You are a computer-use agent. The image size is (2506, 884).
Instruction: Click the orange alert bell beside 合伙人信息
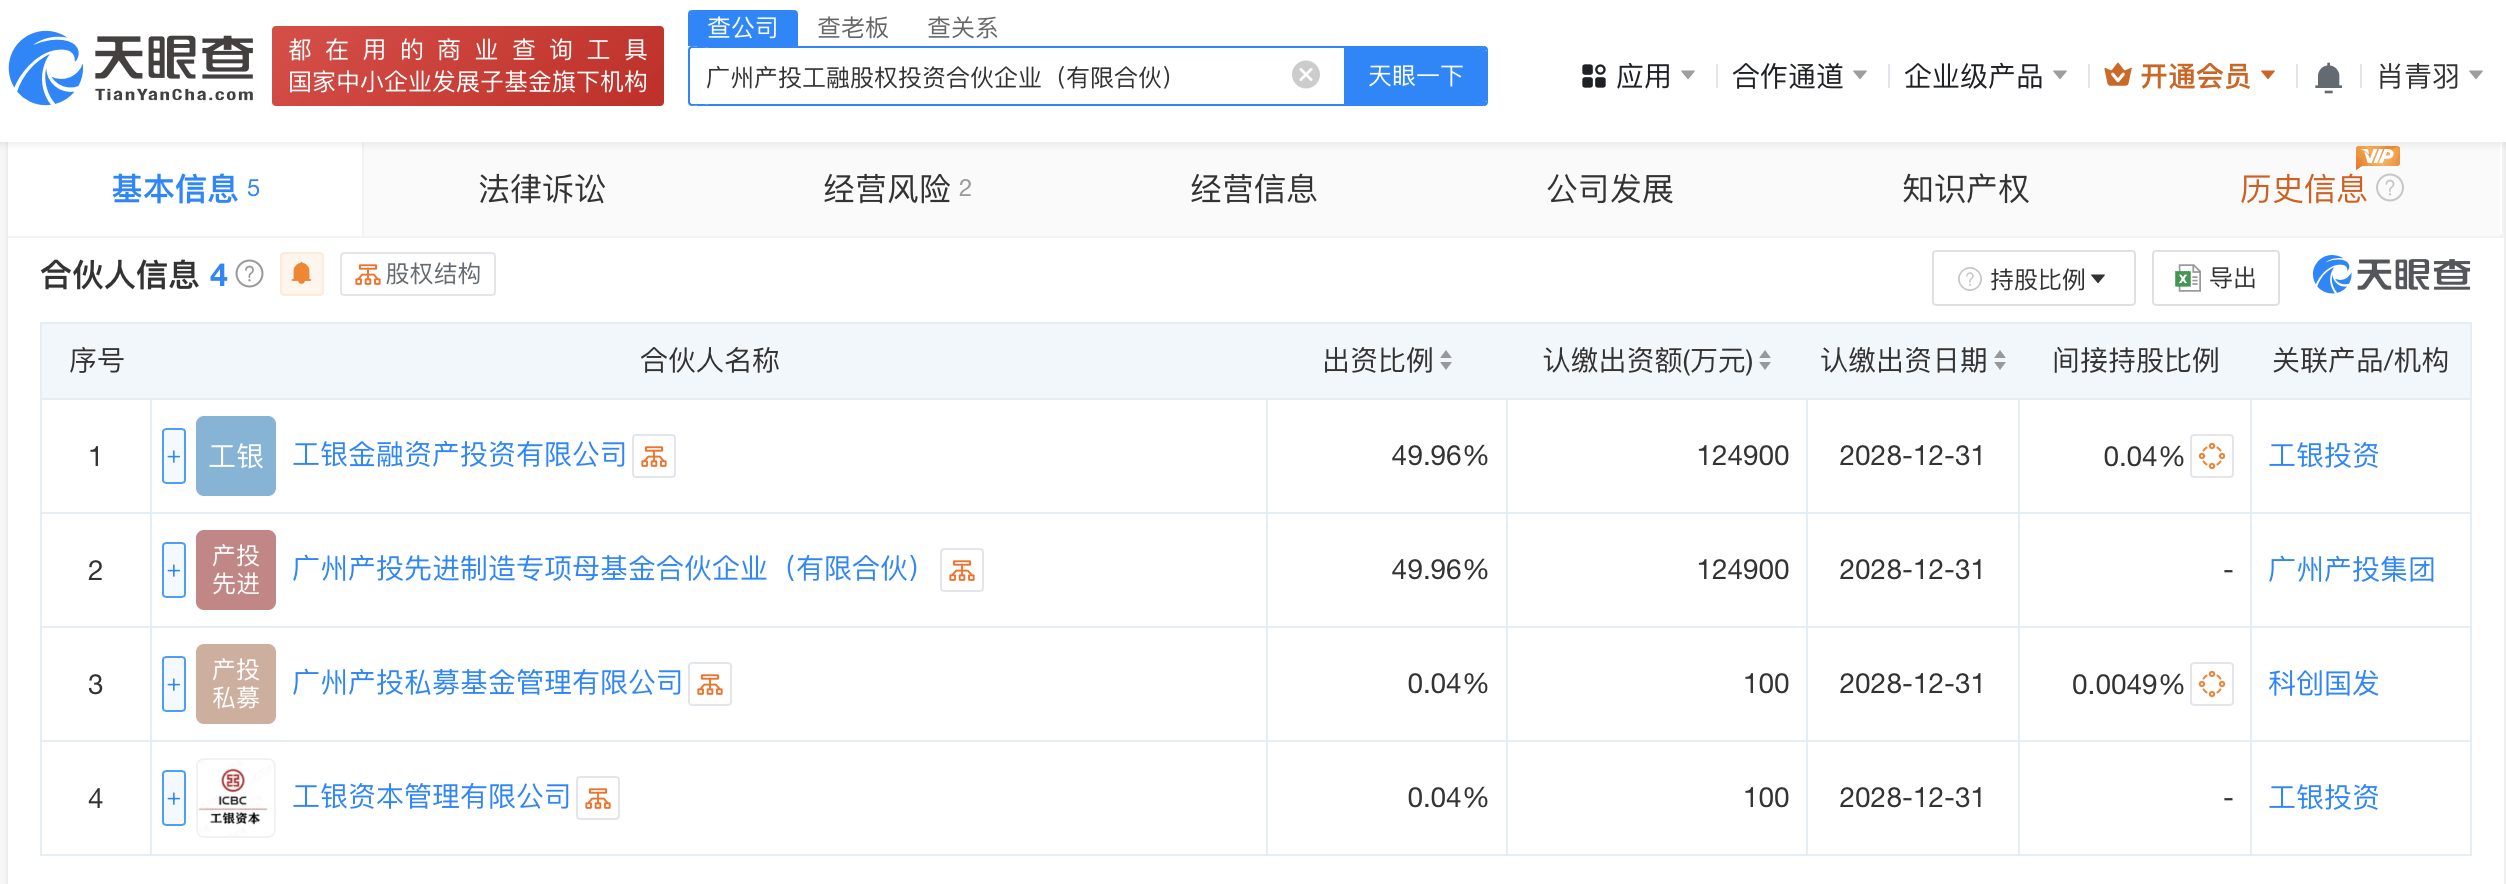click(x=301, y=274)
